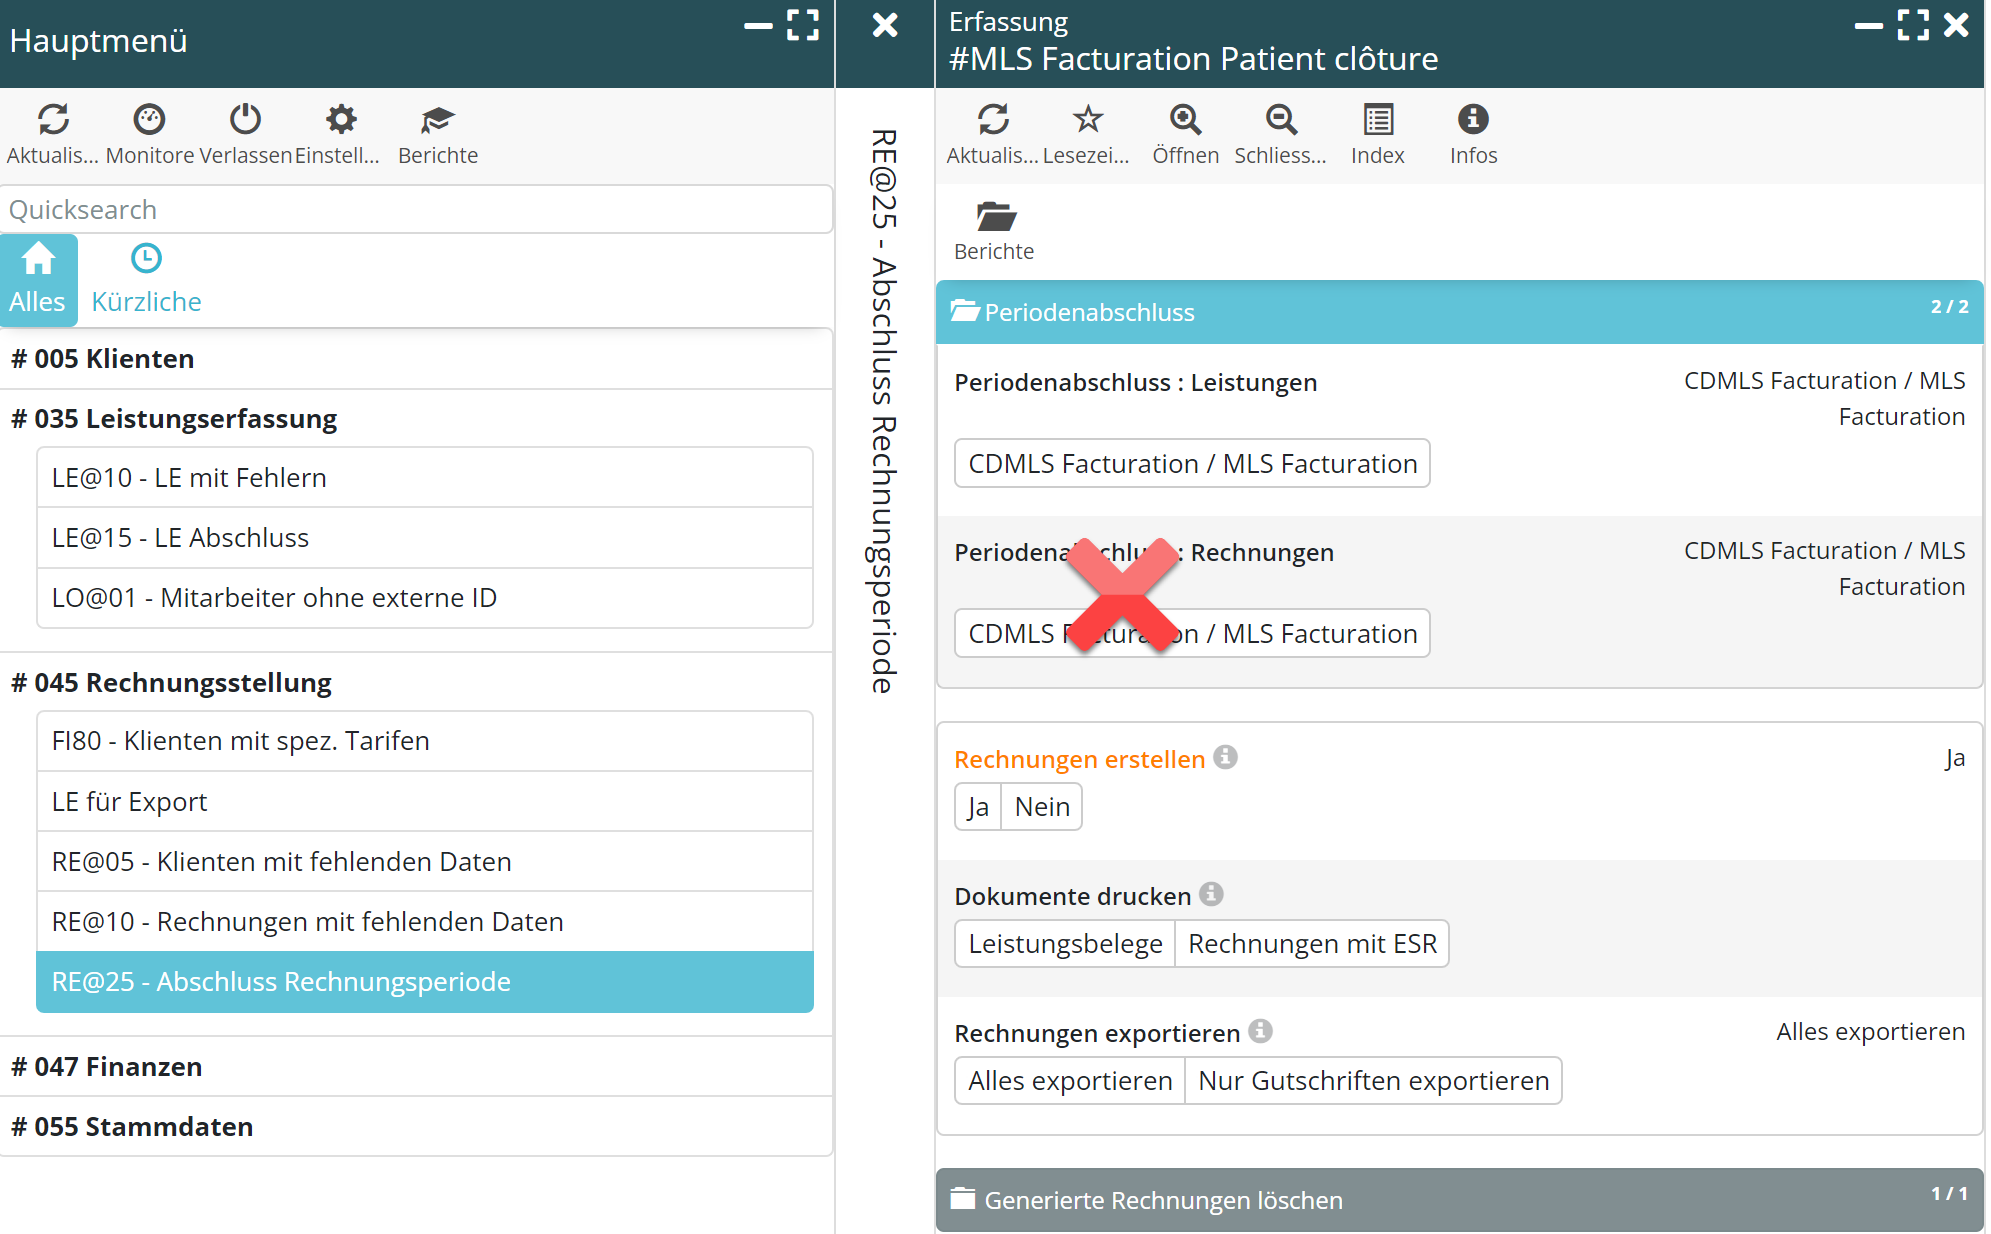Select Ja for Rechnungen erstellen
Viewport: 1991px width, 1234px height.
tap(978, 807)
